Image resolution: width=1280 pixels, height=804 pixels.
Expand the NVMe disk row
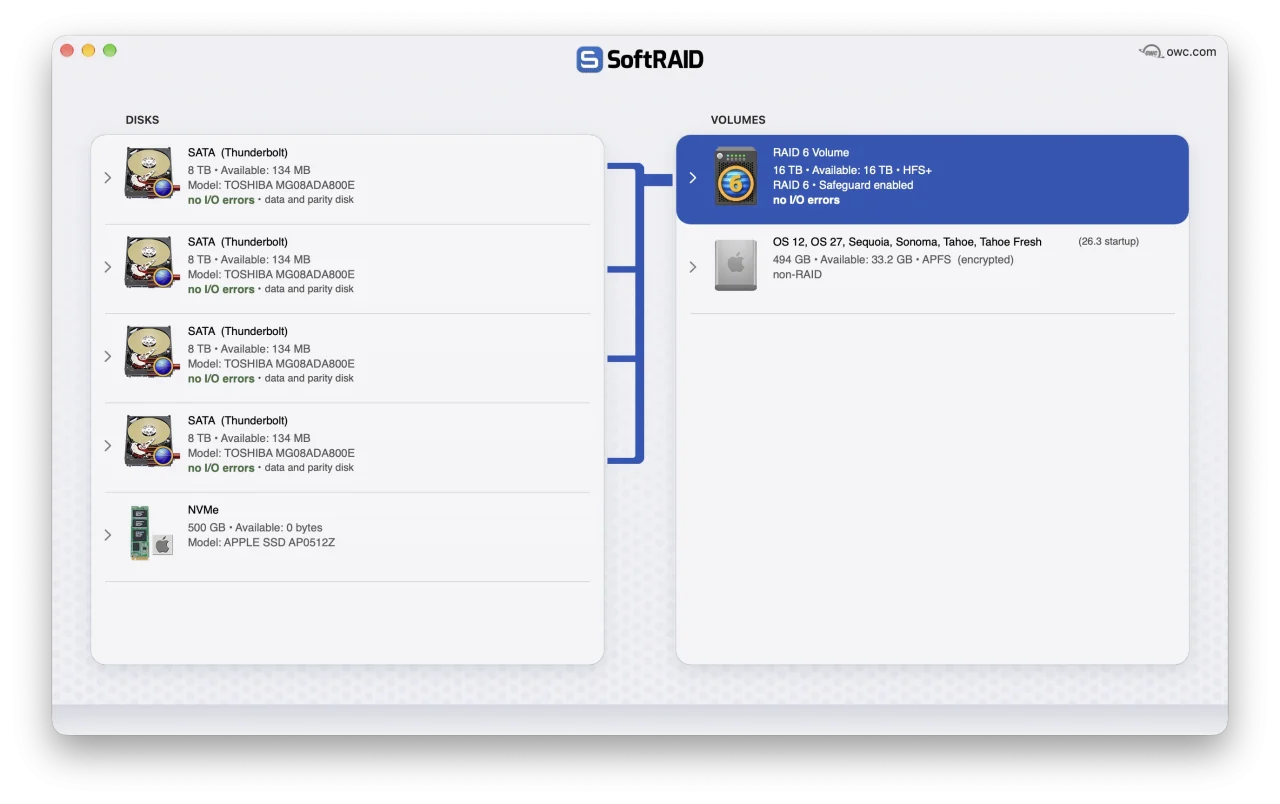click(x=108, y=535)
